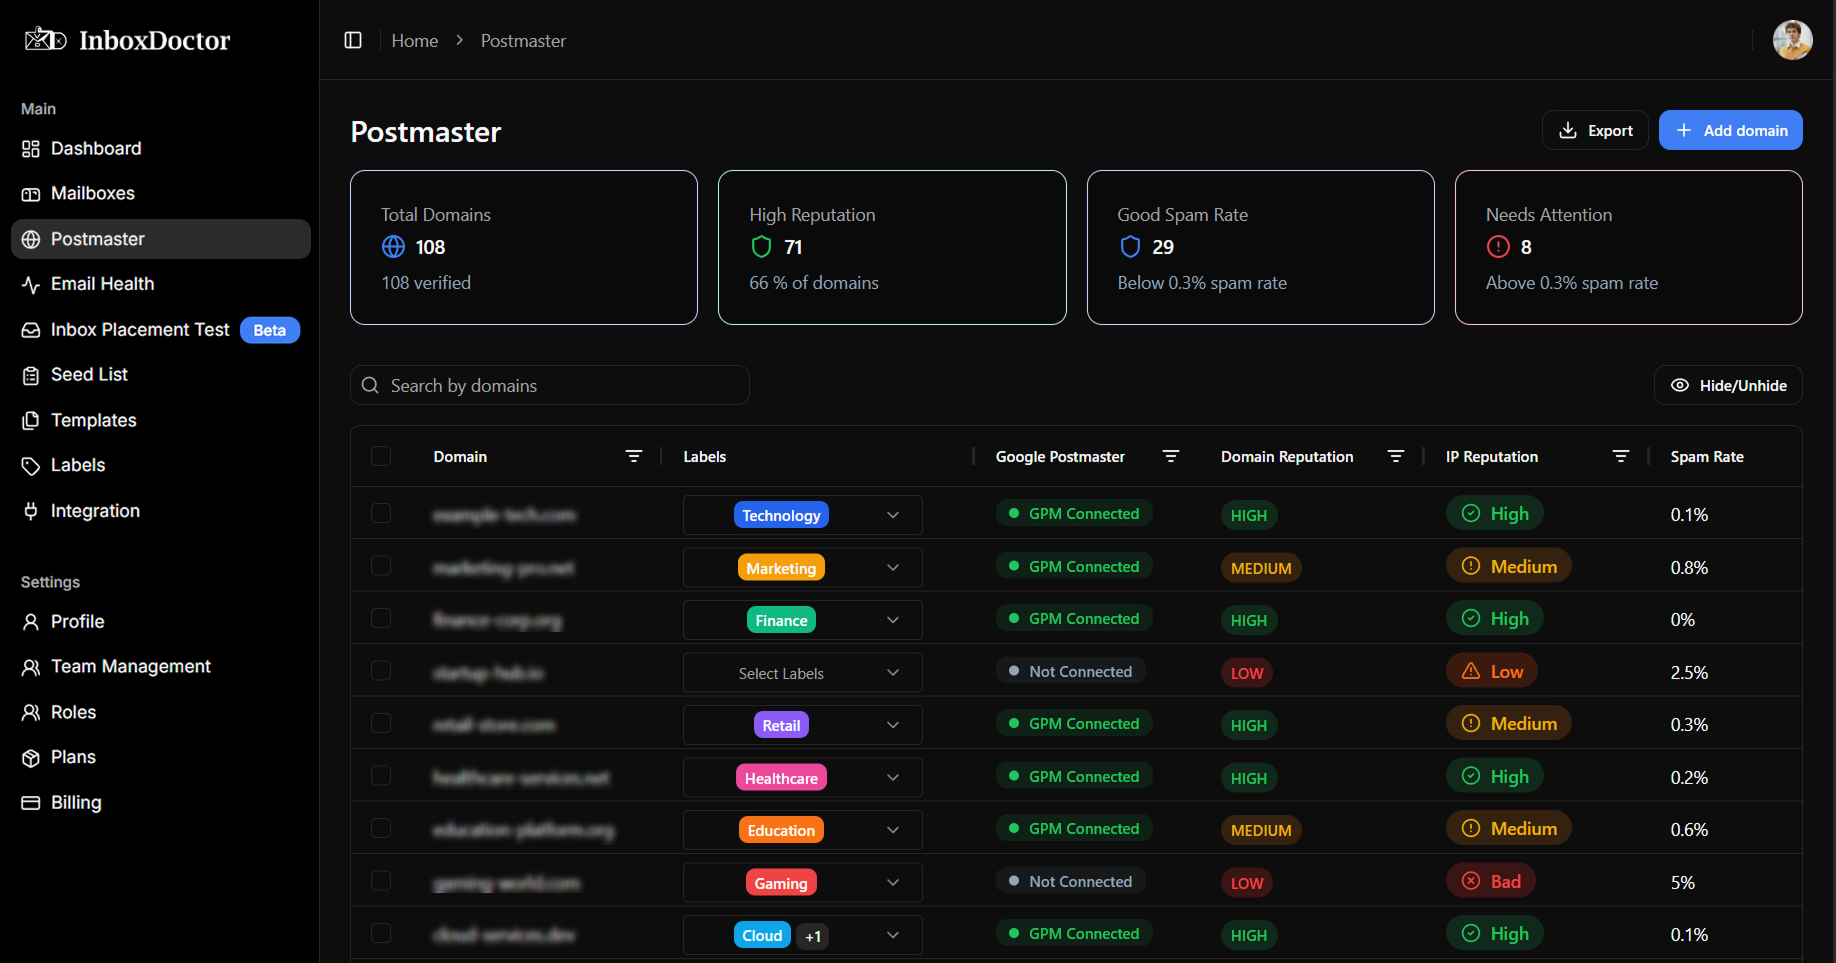Click the Hide/Unhide visibility button
The width and height of the screenshot is (1836, 963).
click(x=1728, y=386)
